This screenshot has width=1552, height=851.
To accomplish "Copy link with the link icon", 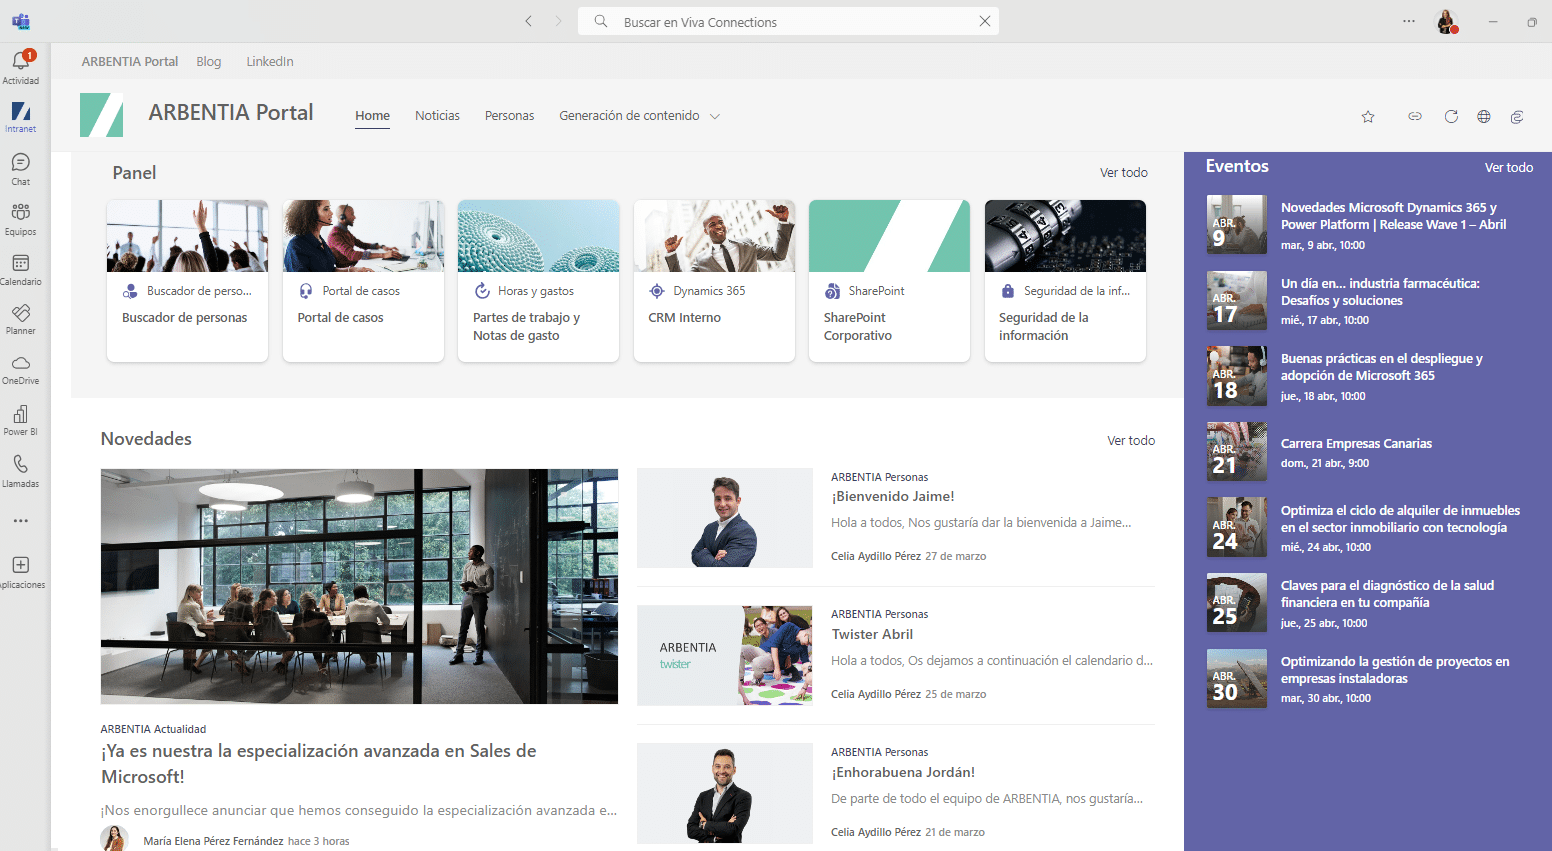I will tap(1415, 117).
